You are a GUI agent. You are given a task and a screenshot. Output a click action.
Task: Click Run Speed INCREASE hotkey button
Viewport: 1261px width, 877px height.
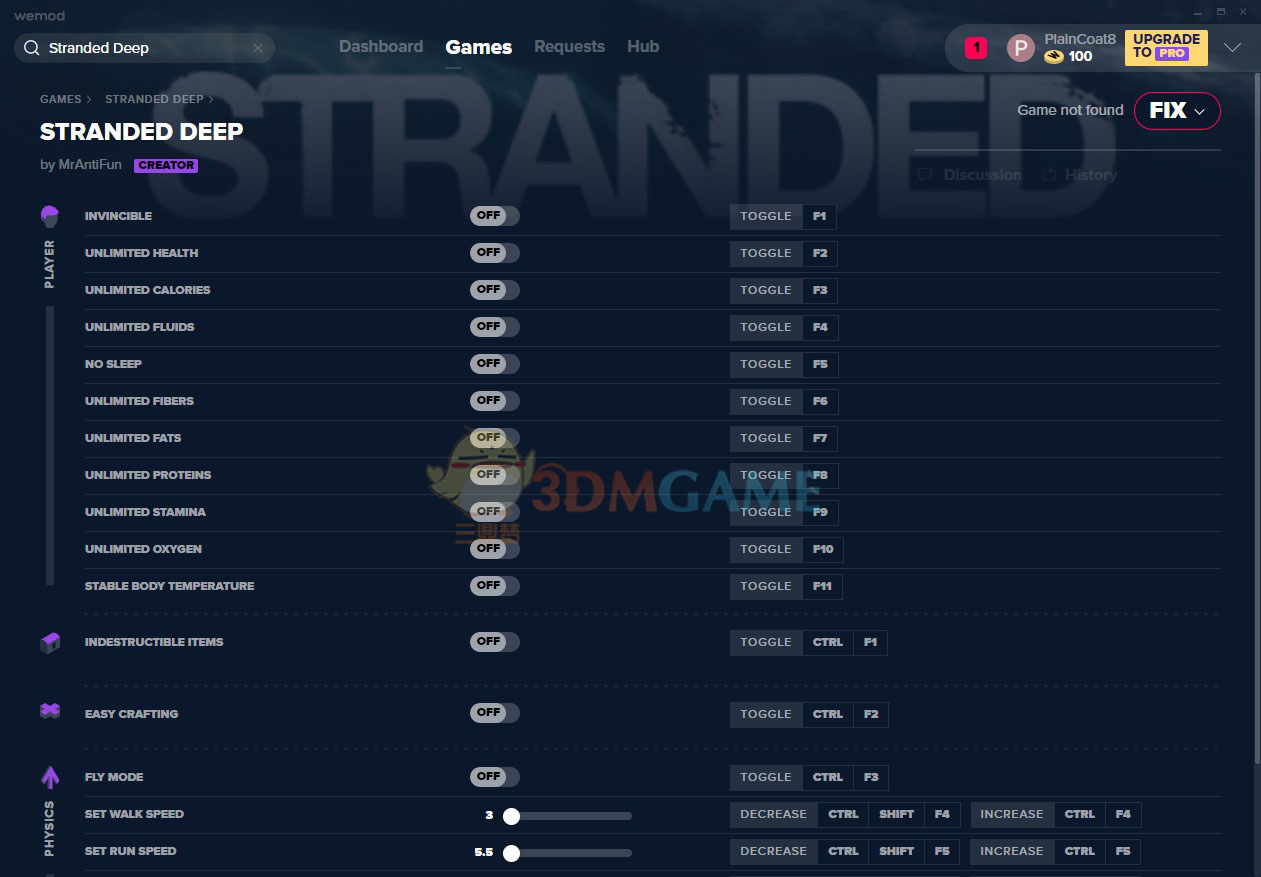pyautogui.click(x=1011, y=851)
